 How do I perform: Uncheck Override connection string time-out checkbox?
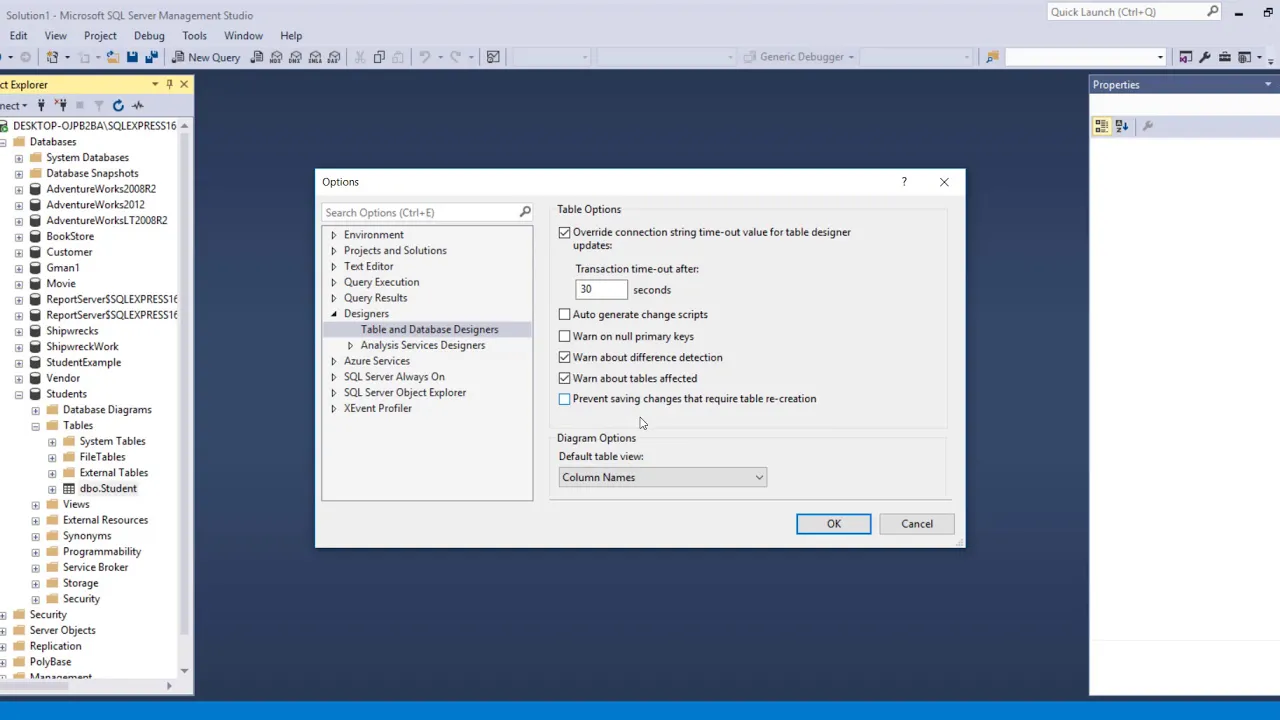click(x=564, y=232)
